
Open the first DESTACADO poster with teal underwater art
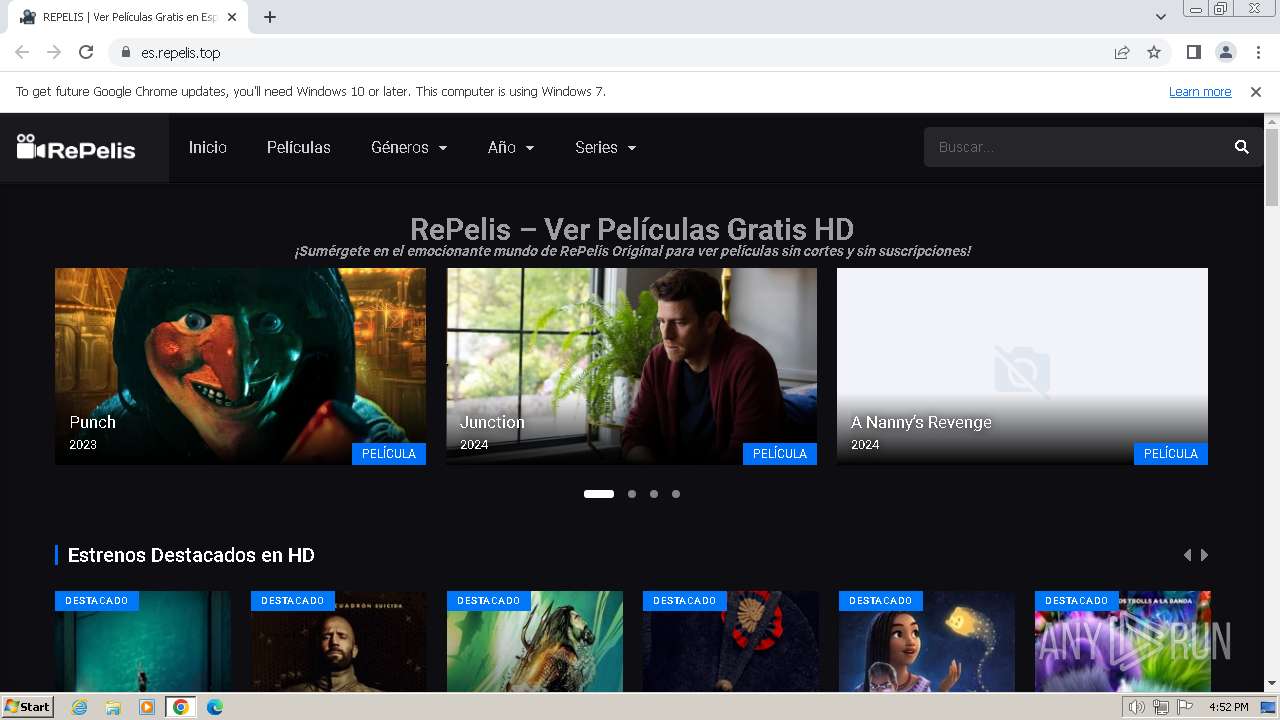pyautogui.click(x=143, y=641)
